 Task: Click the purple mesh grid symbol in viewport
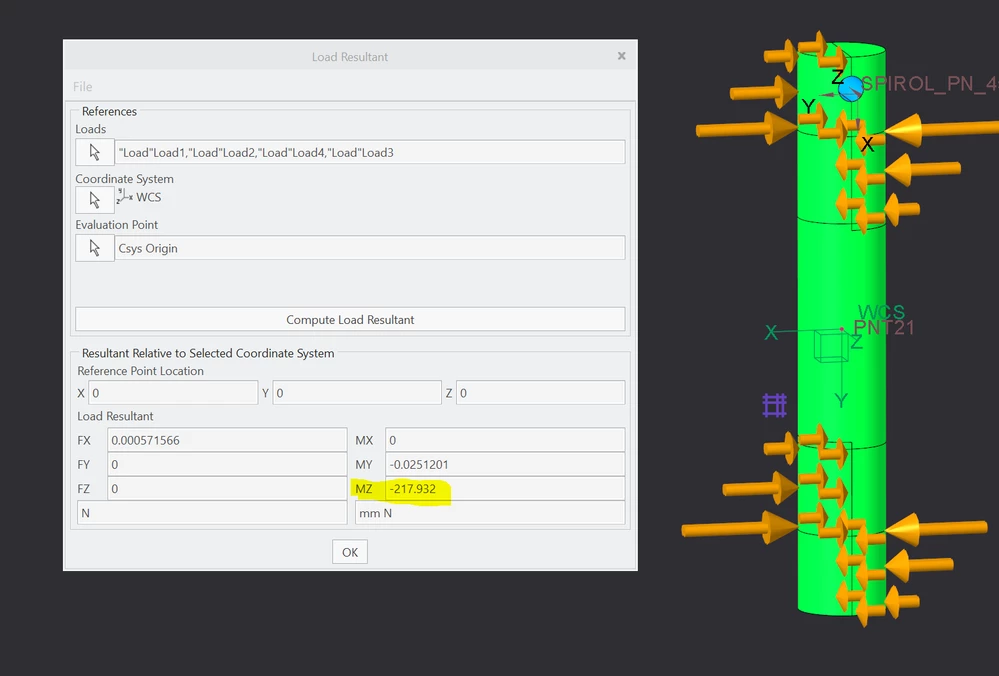pyautogui.click(x=774, y=405)
